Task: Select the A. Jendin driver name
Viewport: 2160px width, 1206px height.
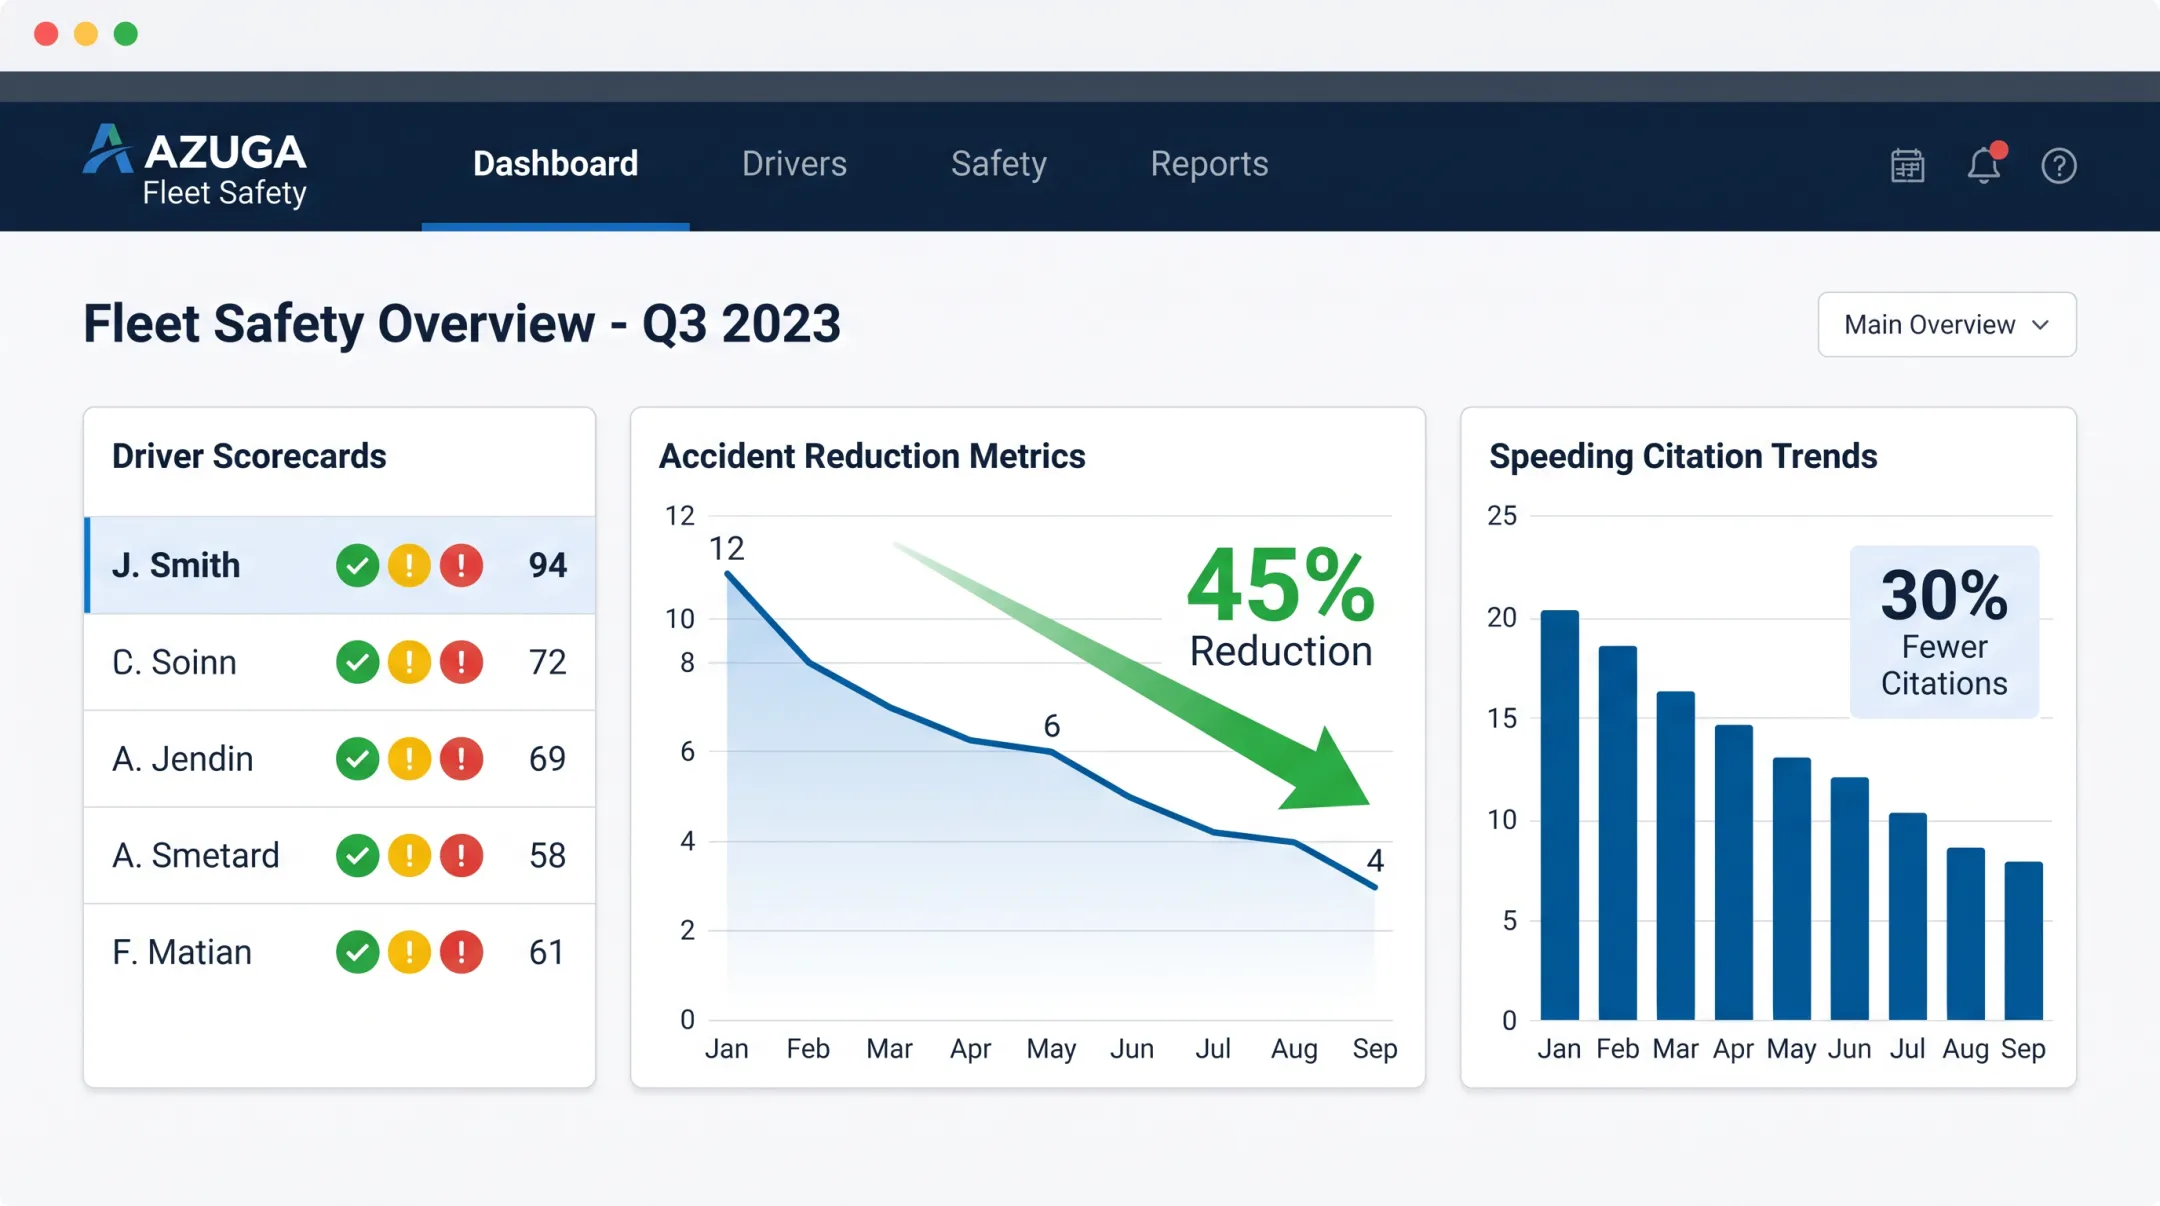Action: (x=182, y=759)
